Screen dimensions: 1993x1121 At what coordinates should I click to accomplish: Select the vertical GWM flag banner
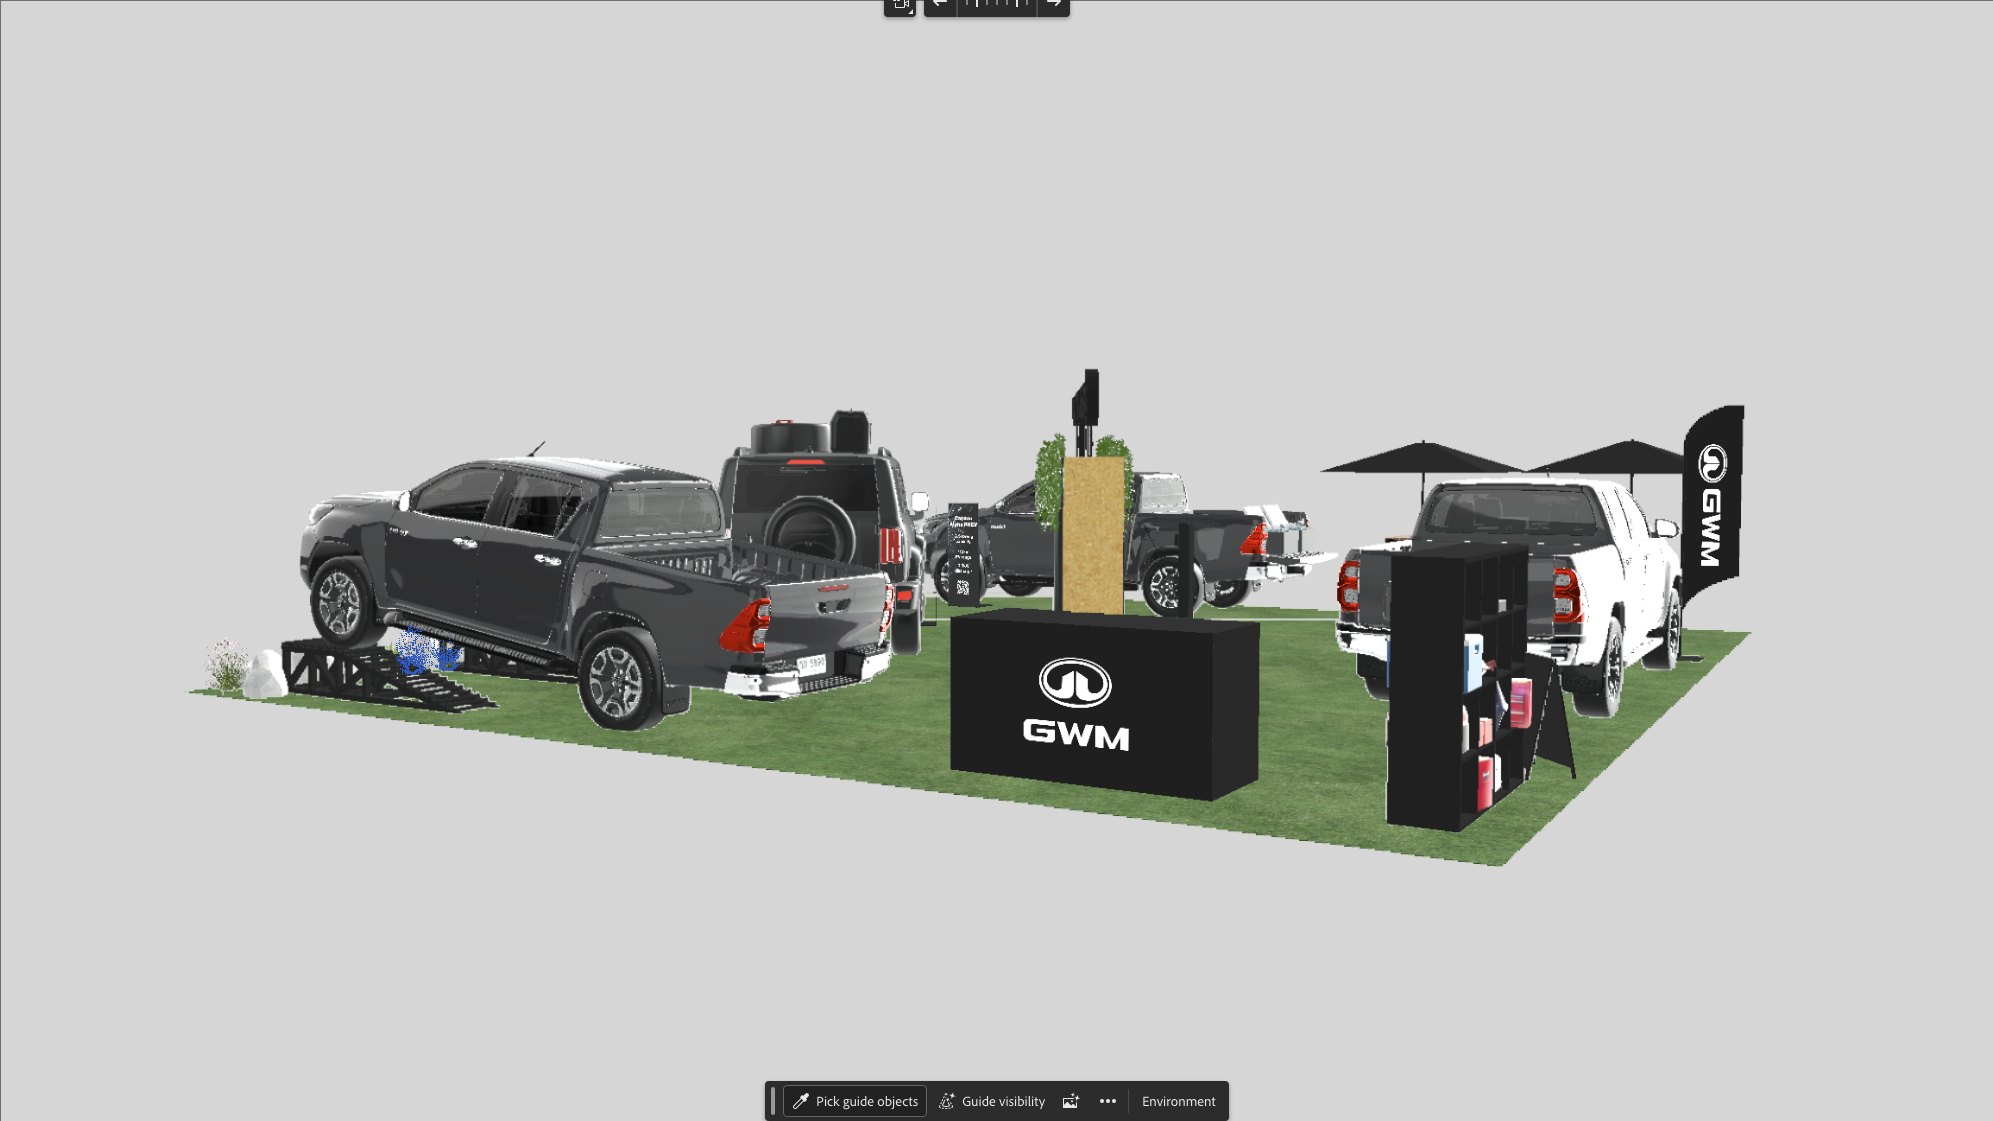(1713, 505)
